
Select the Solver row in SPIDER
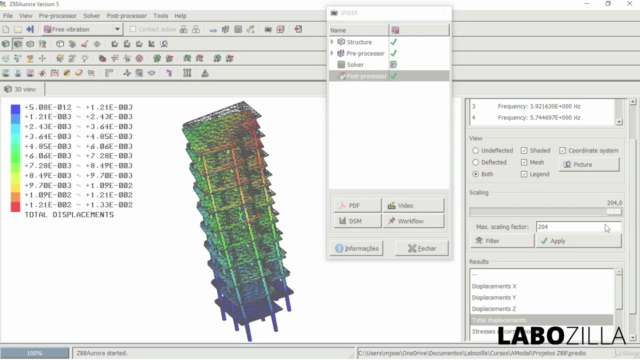389,64
